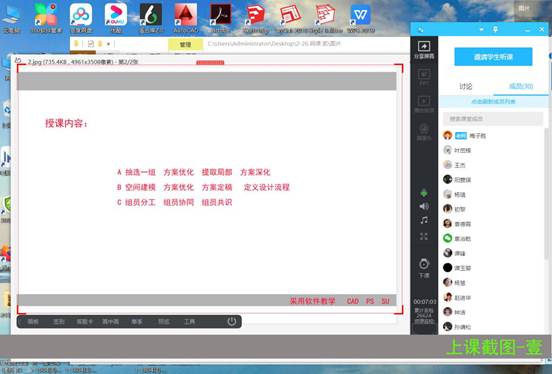552x374 pixels.
Task: Toggle the speaker volume icon in sidebar
Action: (x=424, y=206)
